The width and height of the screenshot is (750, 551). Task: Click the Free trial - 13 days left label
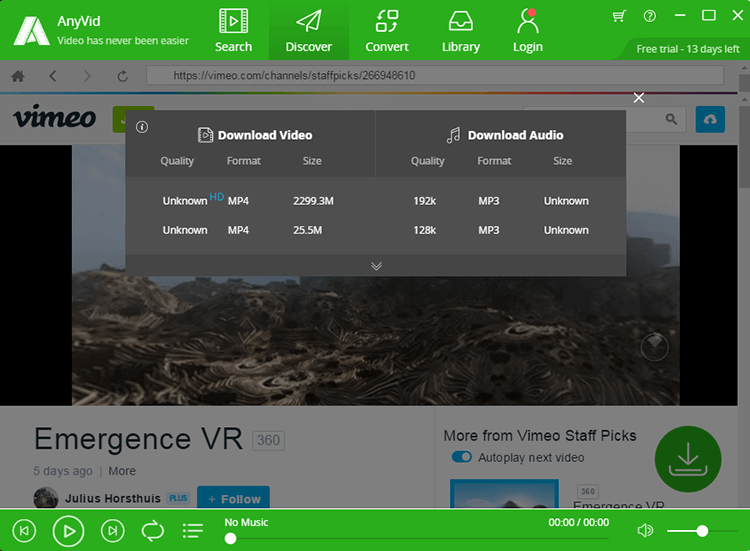coord(687,49)
